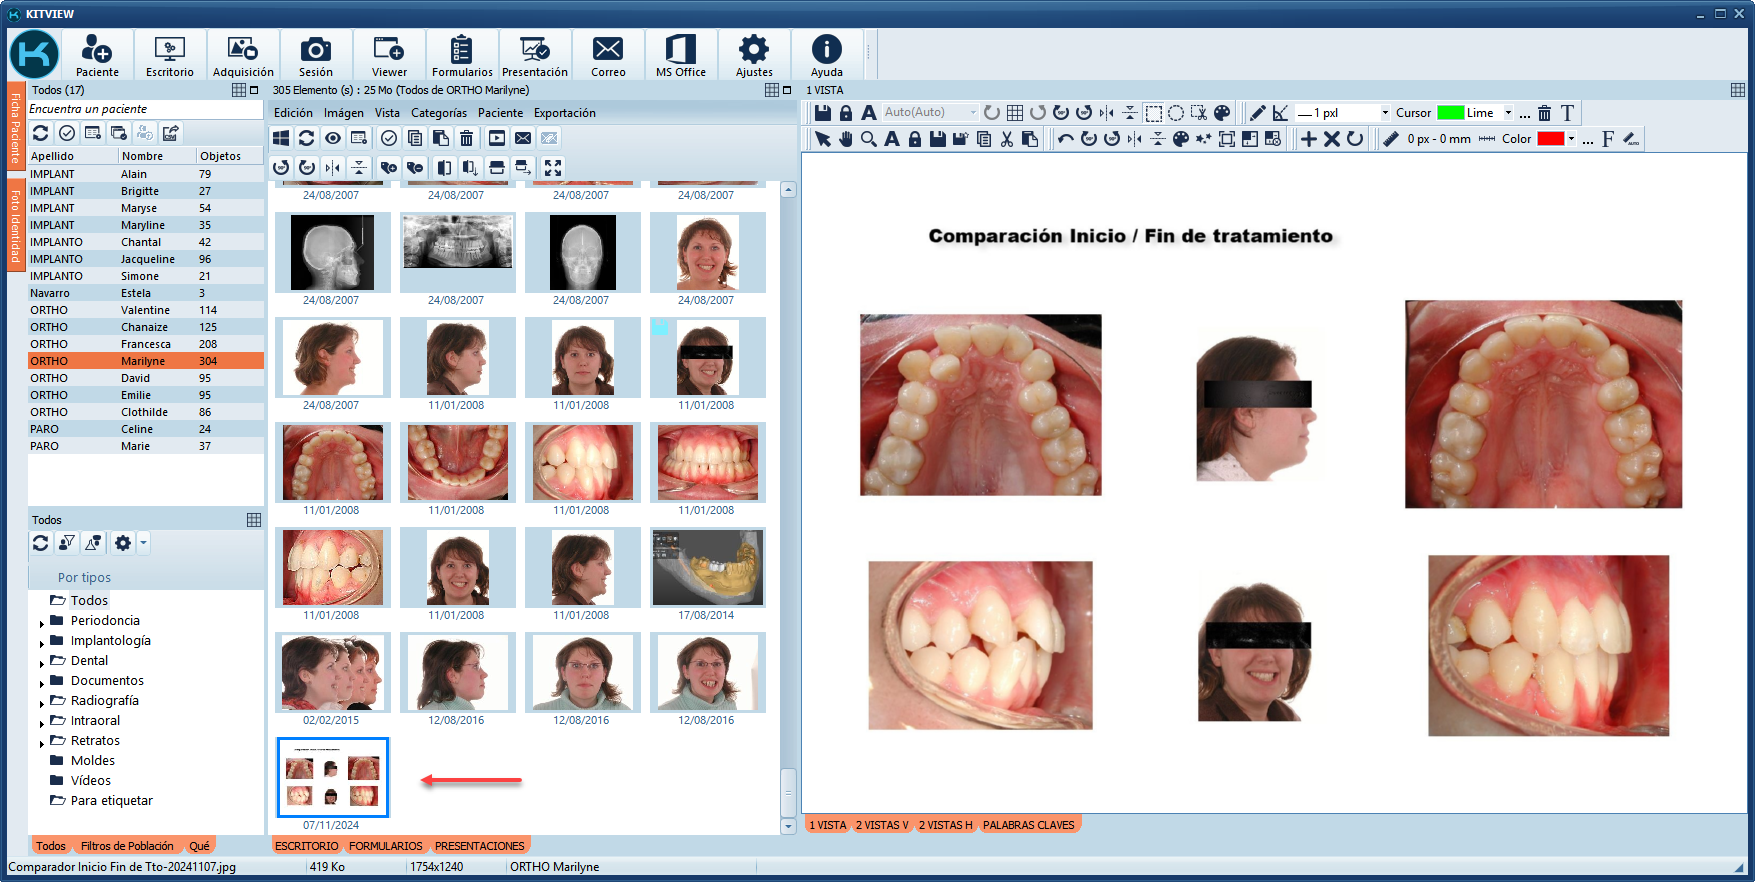Open the Exportación menu
The image size is (1755, 882).
pyautogui.click(x=564, y=113)
